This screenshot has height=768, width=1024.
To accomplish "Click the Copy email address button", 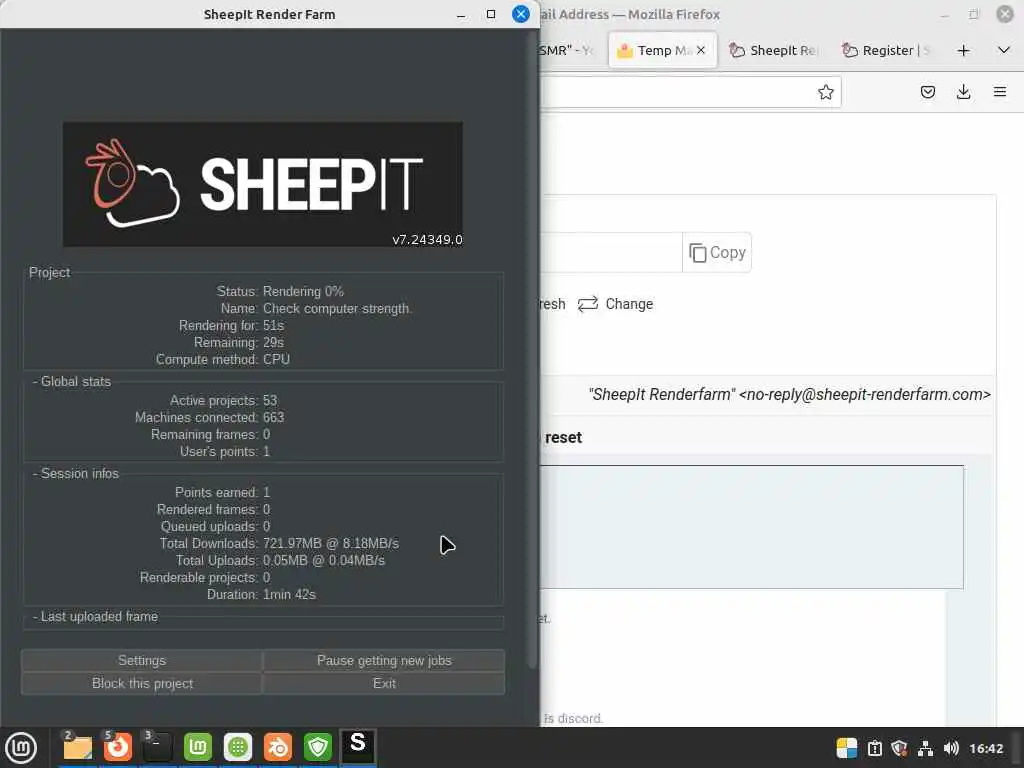I will [717, 252].
